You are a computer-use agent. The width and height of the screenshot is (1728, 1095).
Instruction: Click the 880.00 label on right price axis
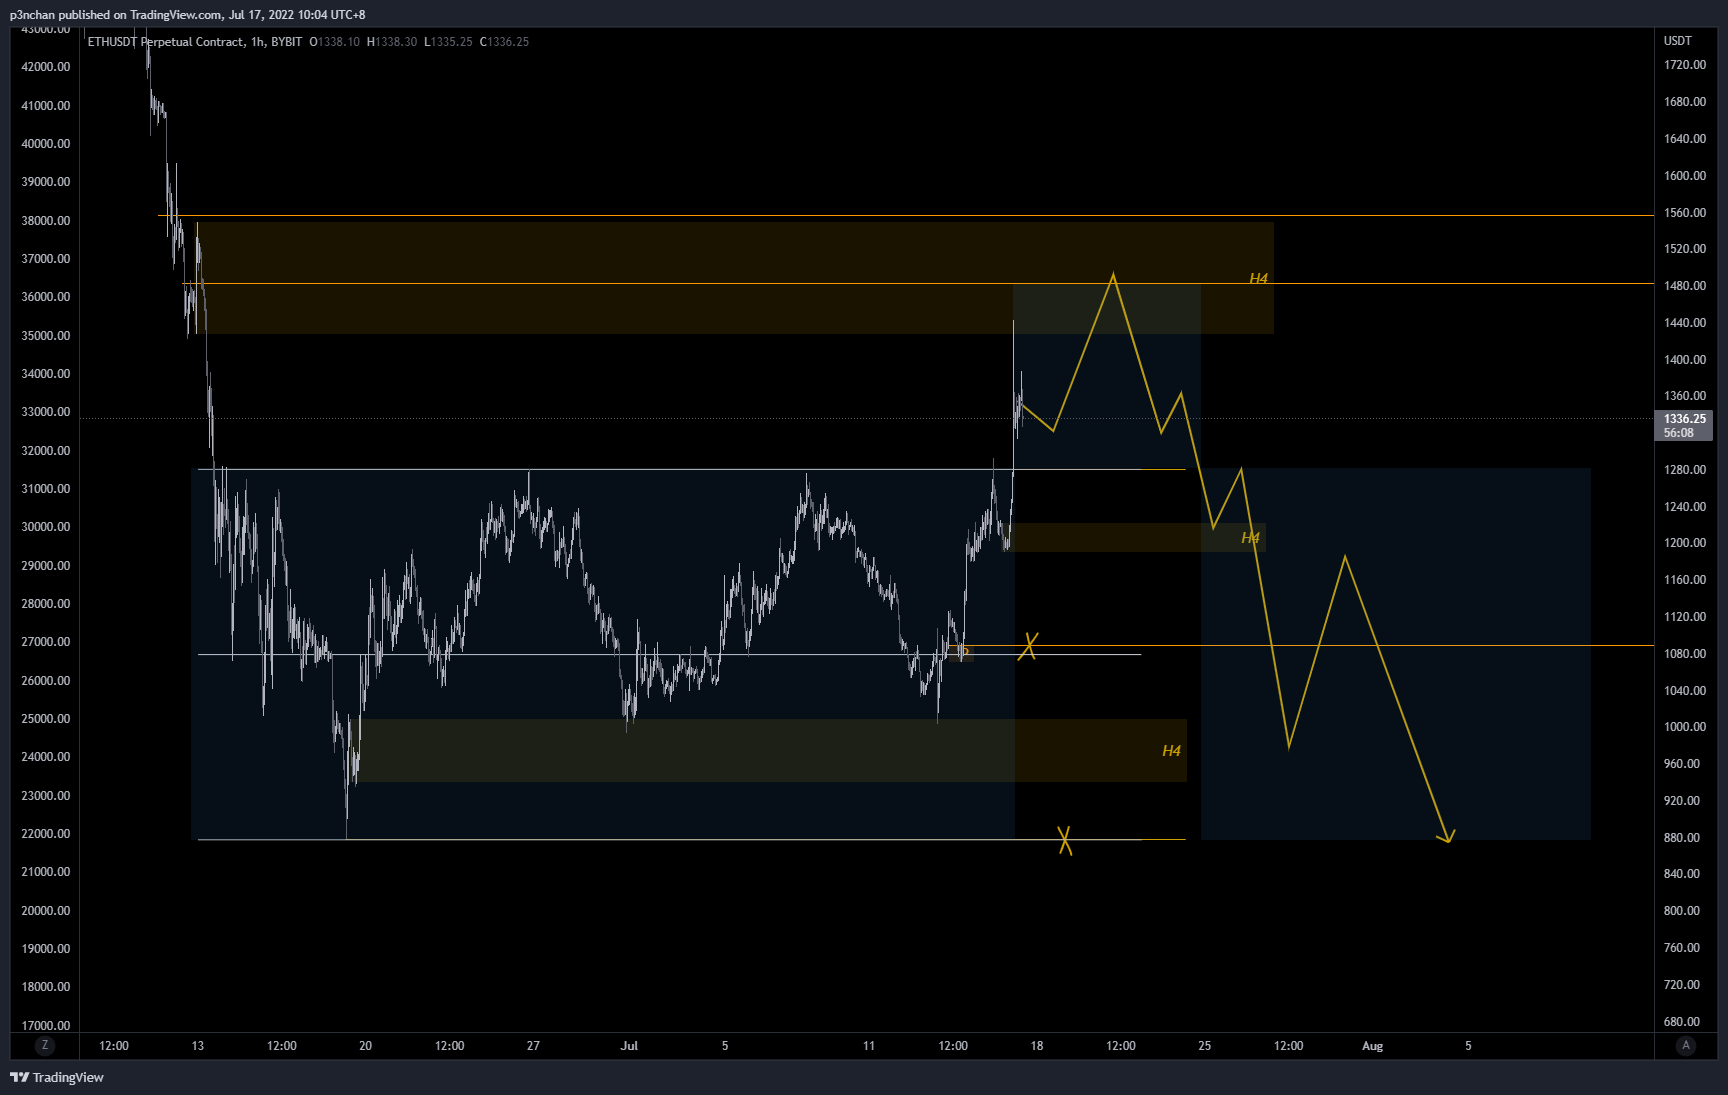(x=1681, y=838)
